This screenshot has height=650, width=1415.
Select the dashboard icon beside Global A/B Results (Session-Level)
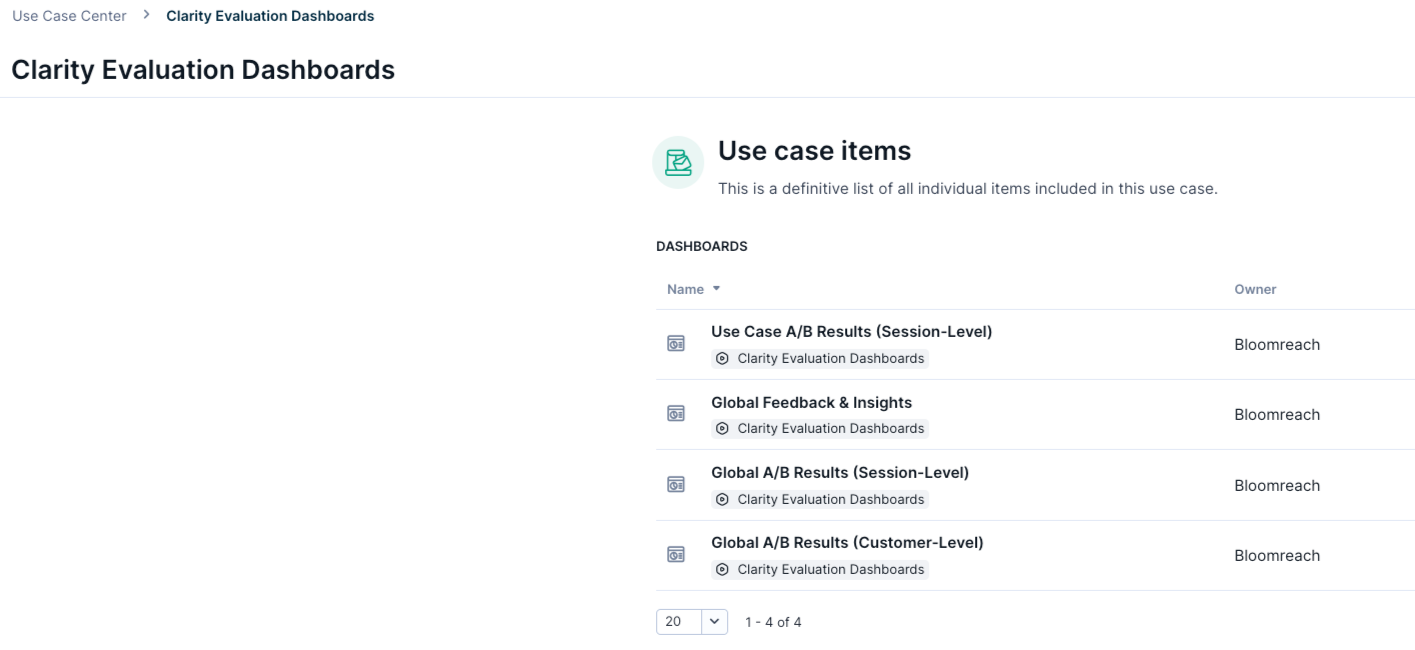click(677, 484)
